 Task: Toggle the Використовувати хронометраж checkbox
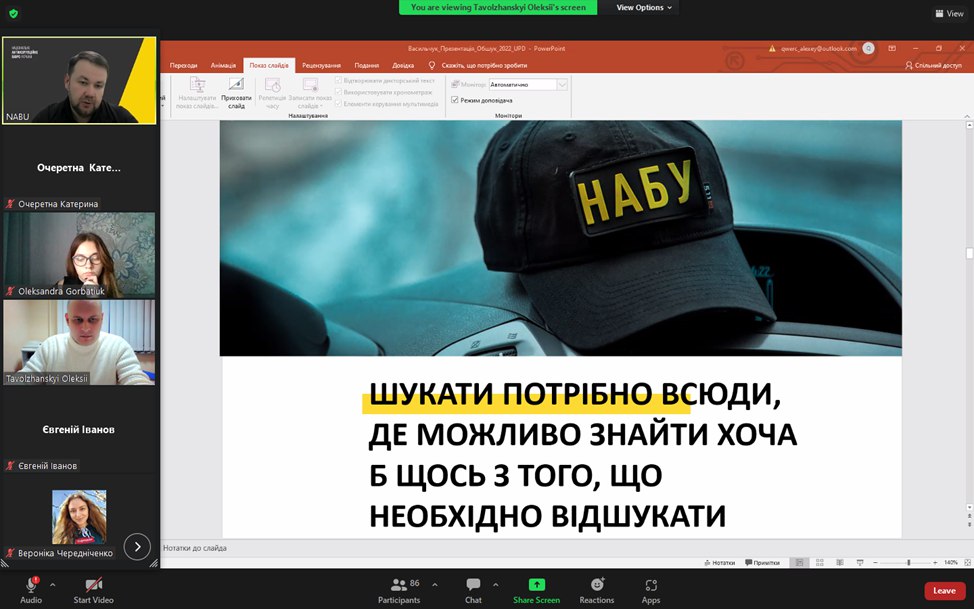tap(339, 92)
